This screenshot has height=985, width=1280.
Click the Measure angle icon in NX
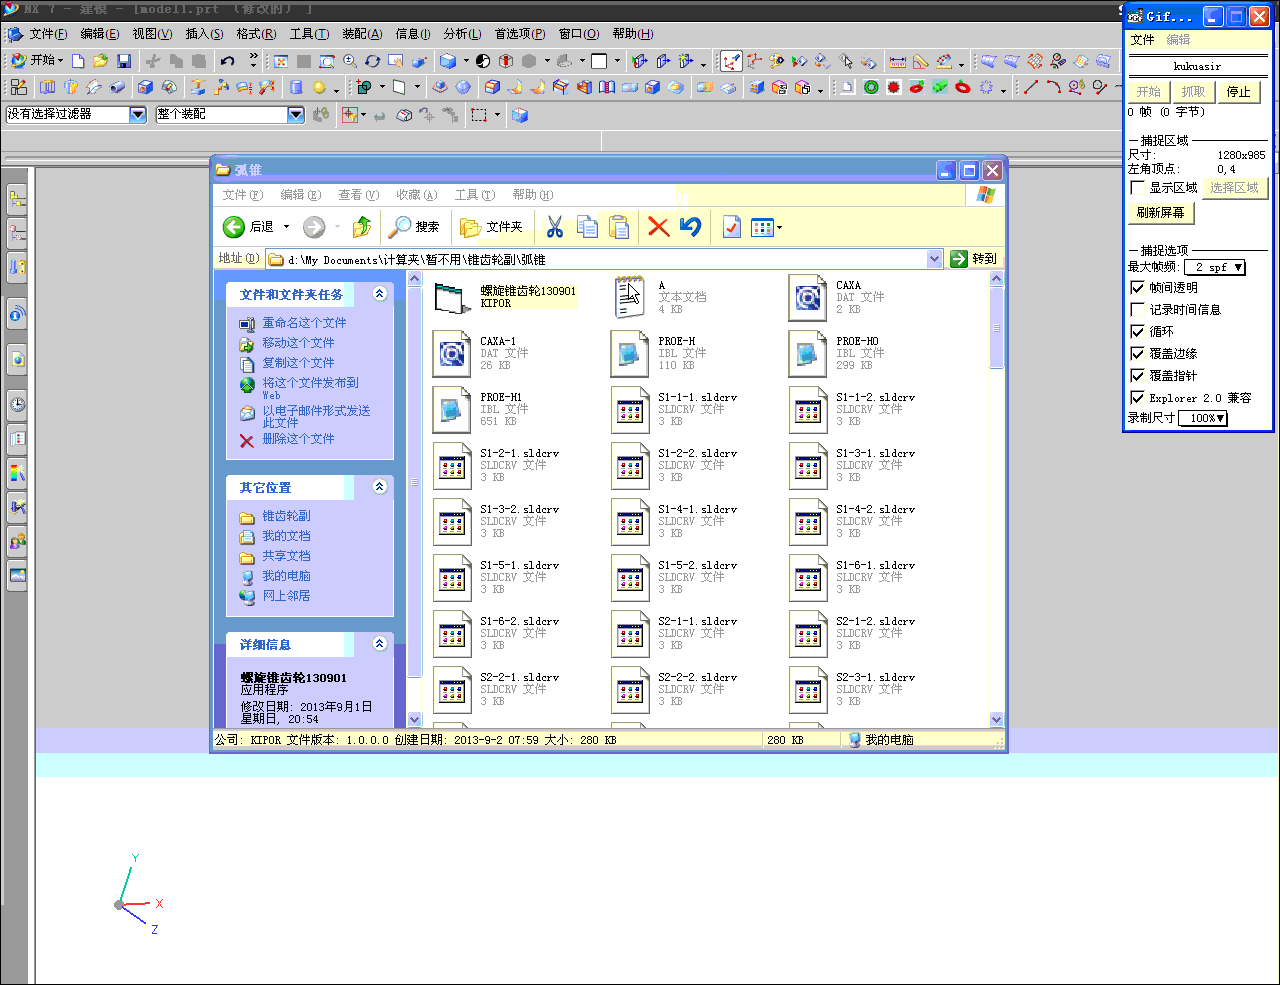tap(920, 62)
